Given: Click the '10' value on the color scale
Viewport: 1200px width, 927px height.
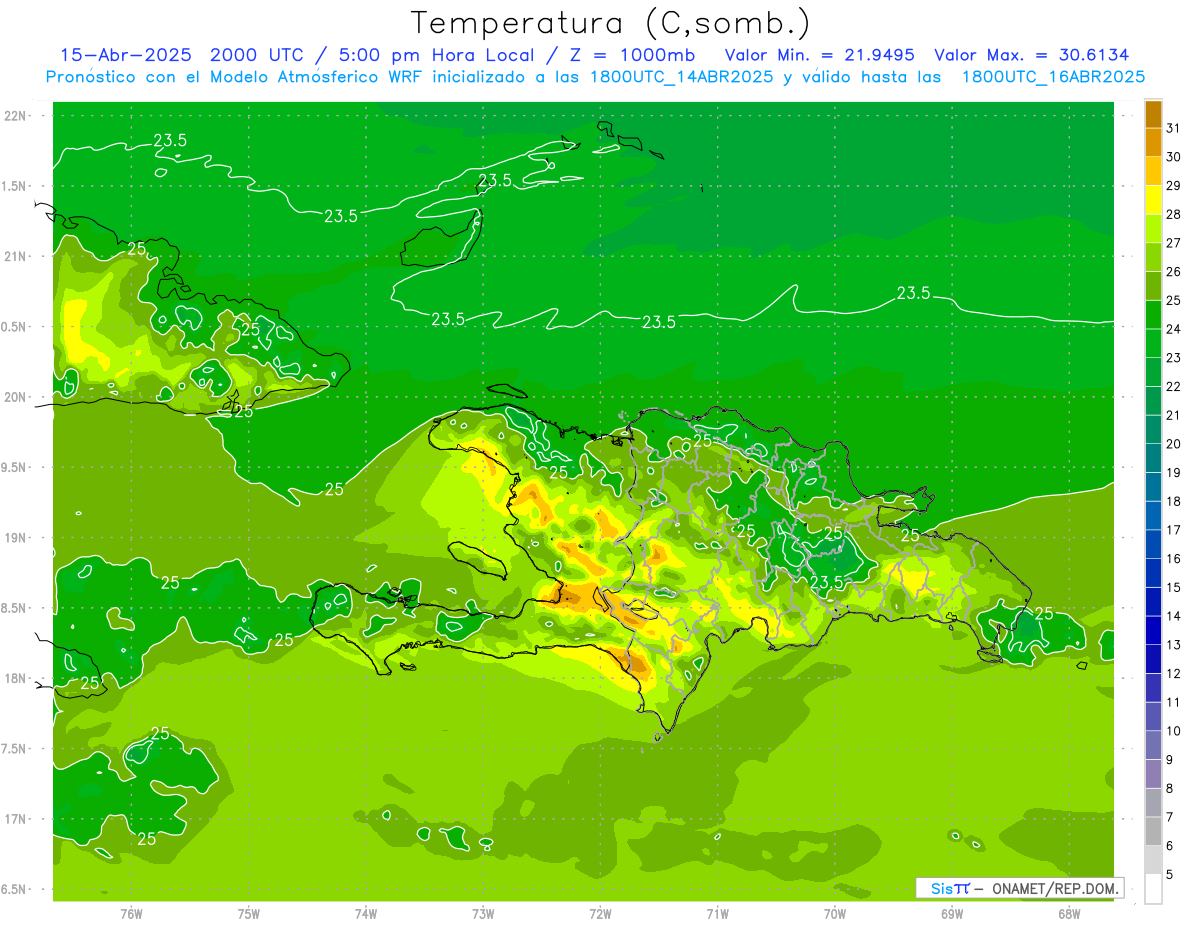Looking at the screenshot, I should click(1173, 731).
